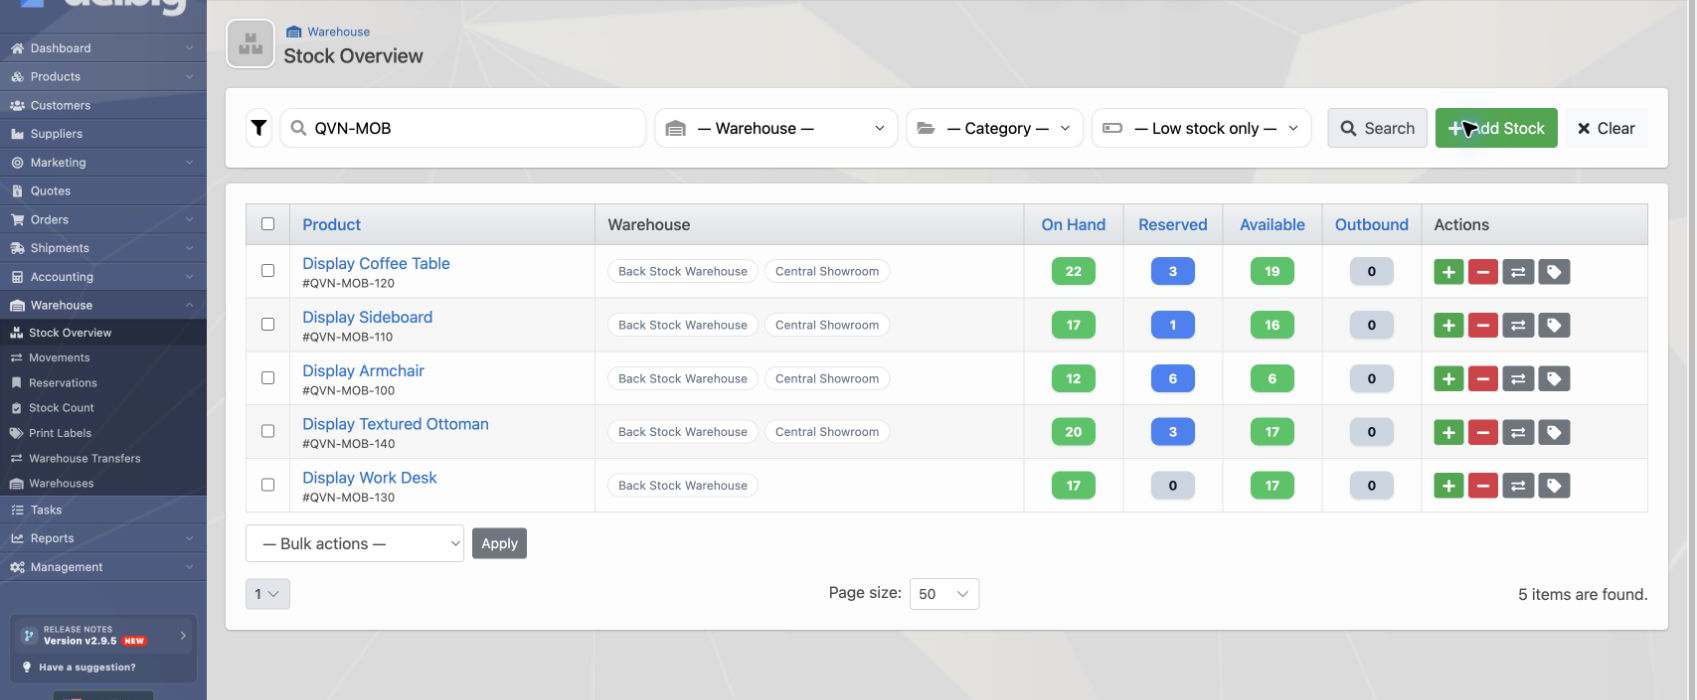Click the green plus icon for Display Armchair
1697x700 pixels.
[1448, 379]
